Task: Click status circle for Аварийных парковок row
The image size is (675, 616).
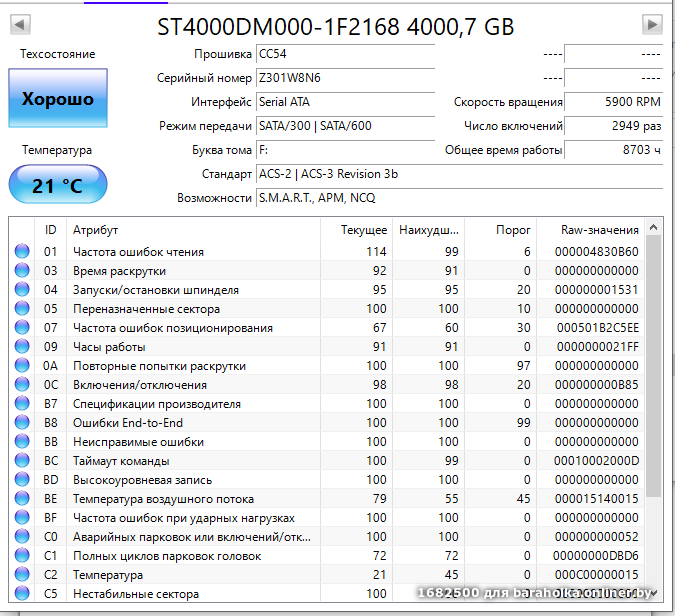Action: pos(22,536)
